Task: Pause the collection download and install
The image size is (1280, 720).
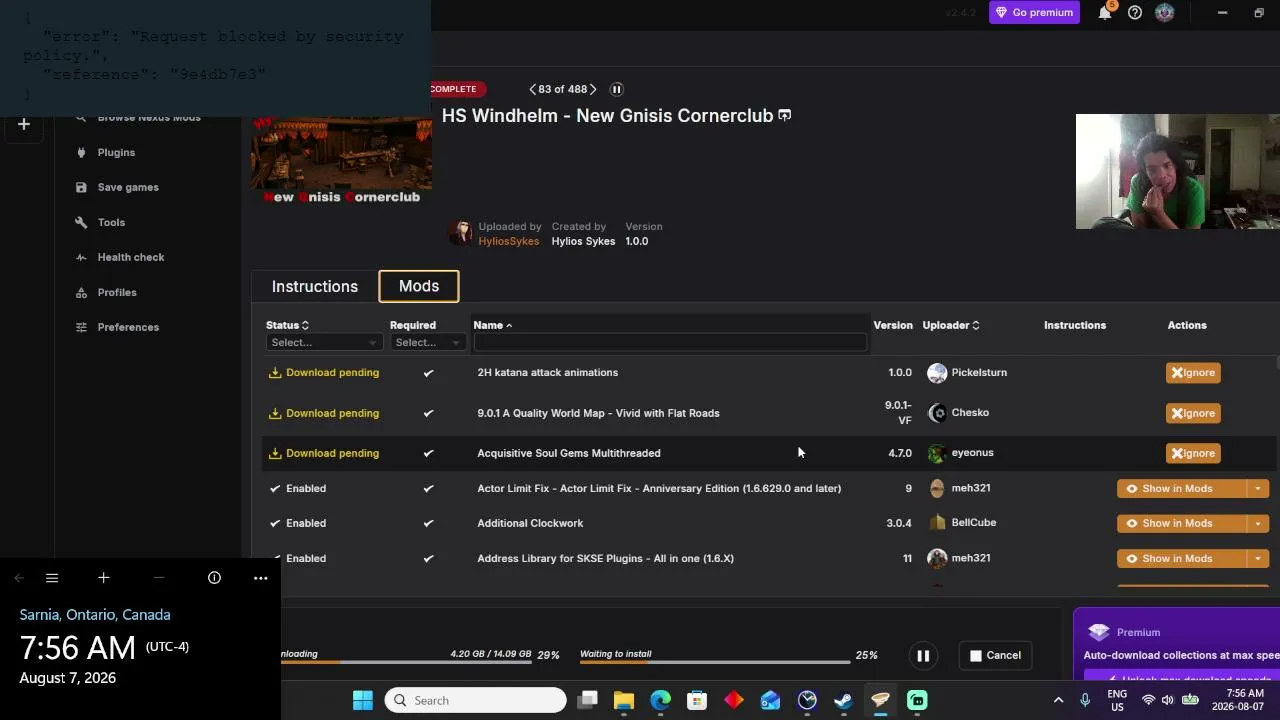Action: (x=923, y=656)
